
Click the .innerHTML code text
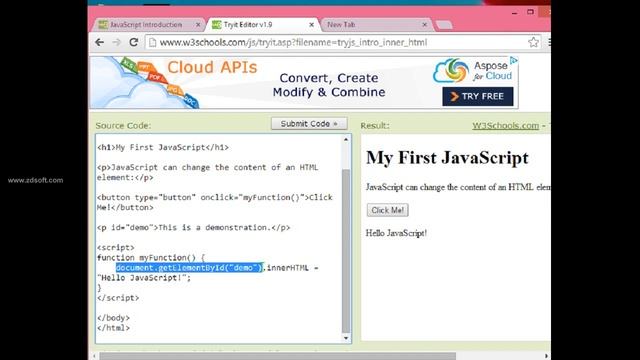point(287,268)
